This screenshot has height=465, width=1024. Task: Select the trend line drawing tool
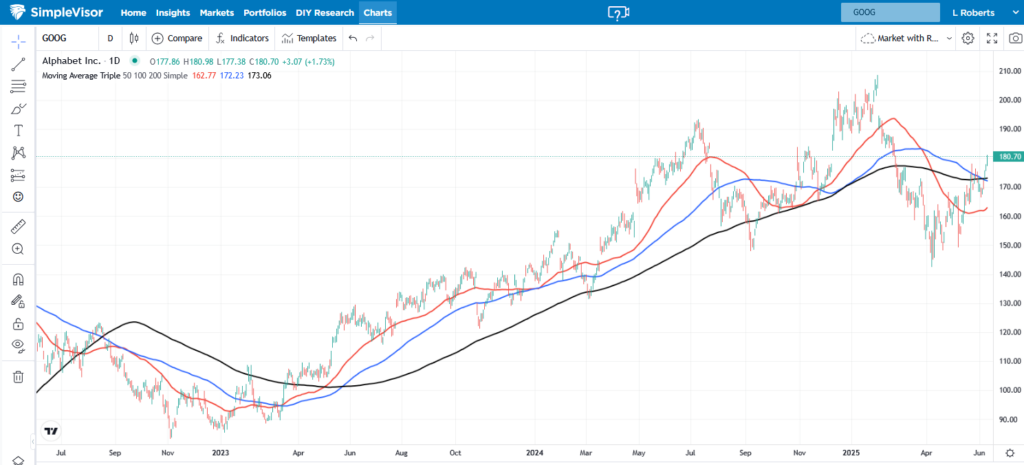18,64
